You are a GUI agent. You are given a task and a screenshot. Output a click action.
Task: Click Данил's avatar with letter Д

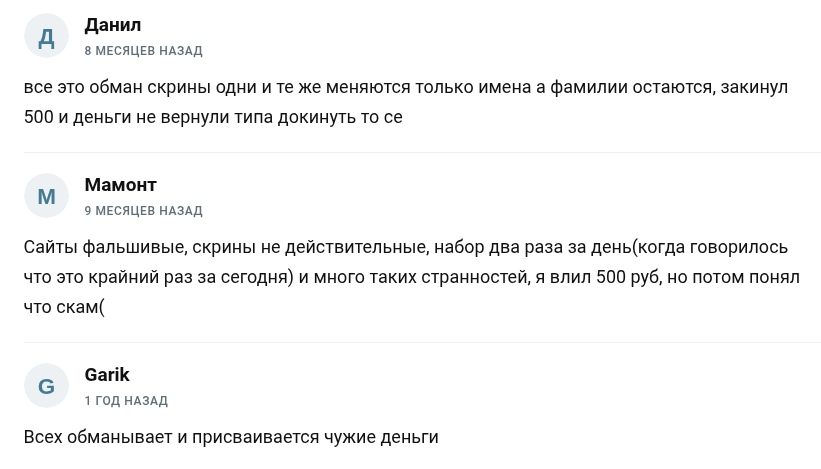point(46,37)
